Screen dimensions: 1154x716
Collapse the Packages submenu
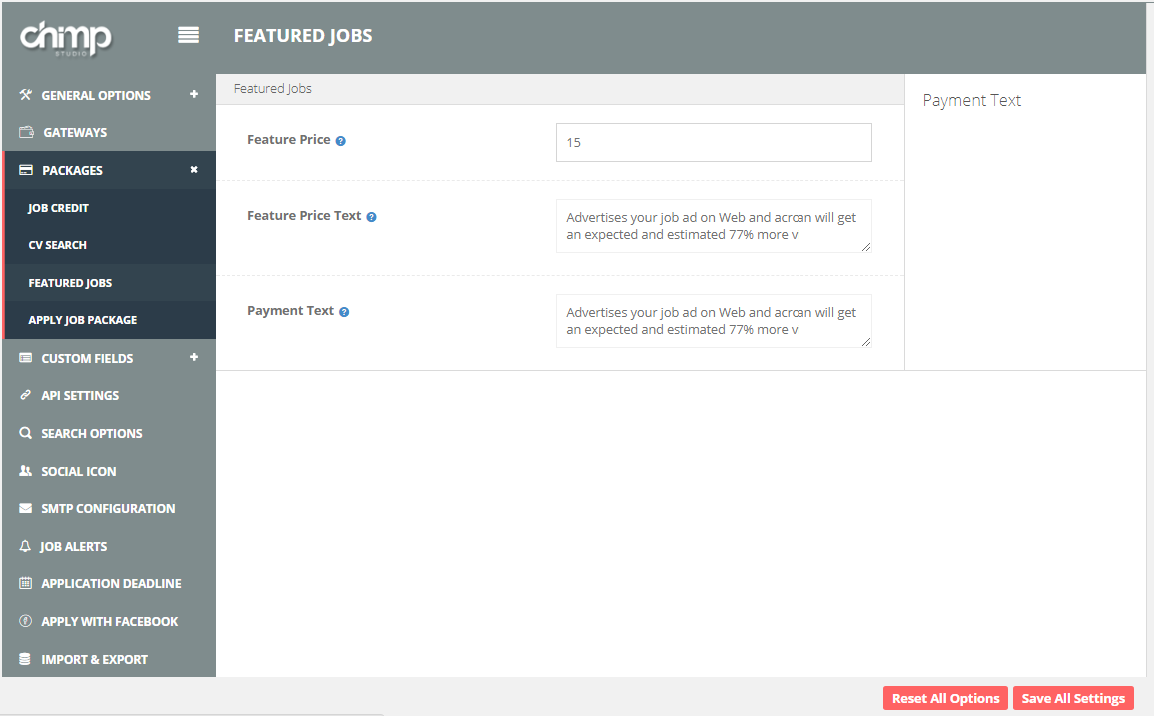click(194, 170)
